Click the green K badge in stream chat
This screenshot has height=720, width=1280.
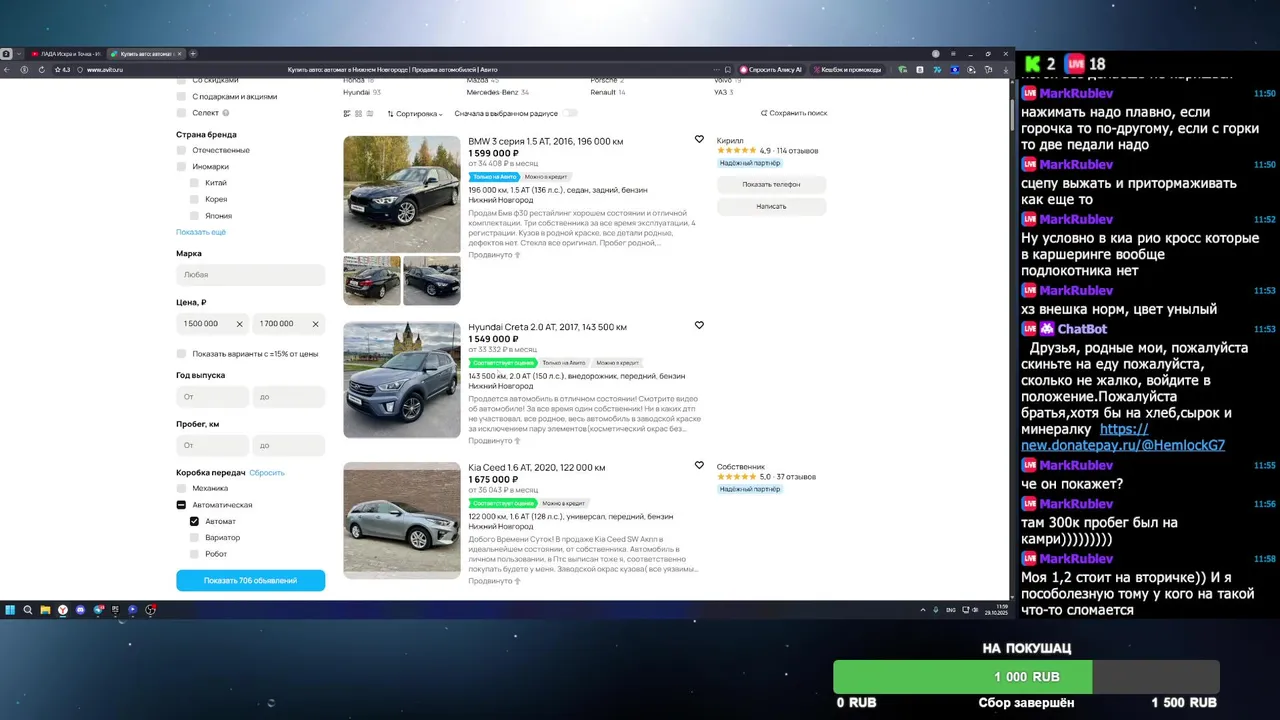point(1033,64)
